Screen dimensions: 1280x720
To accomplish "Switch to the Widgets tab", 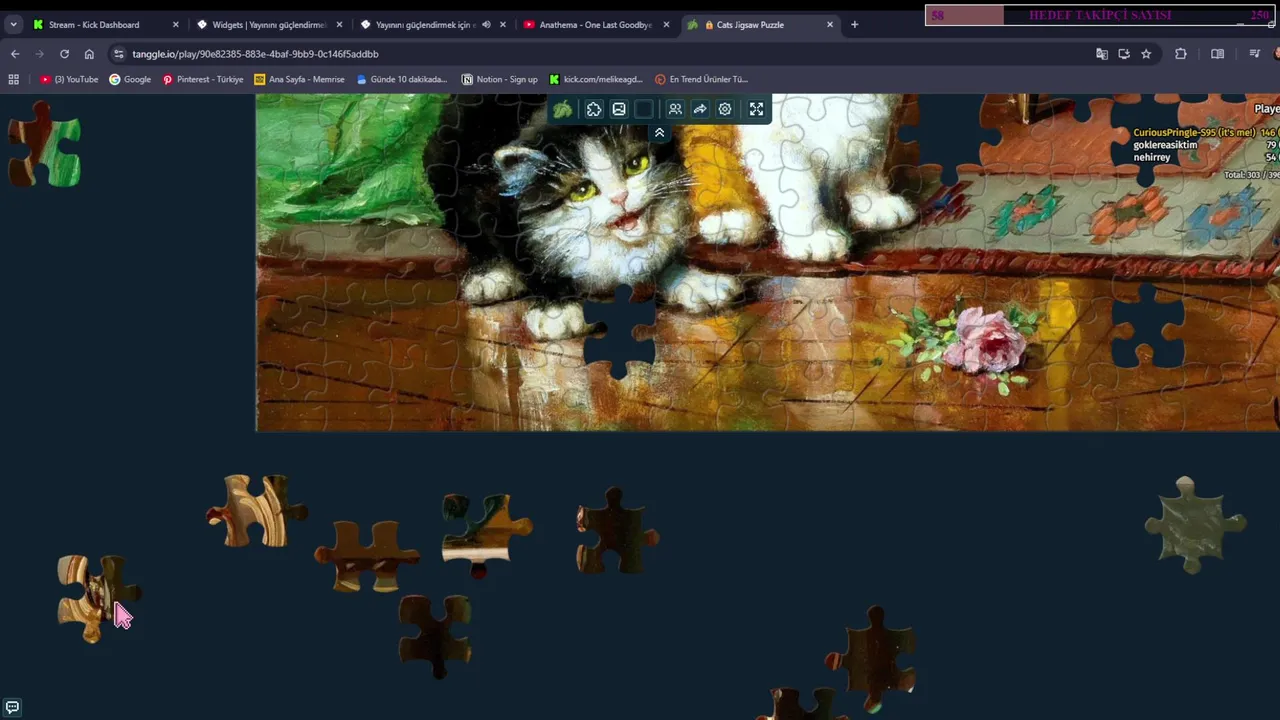I will point(268,24).
